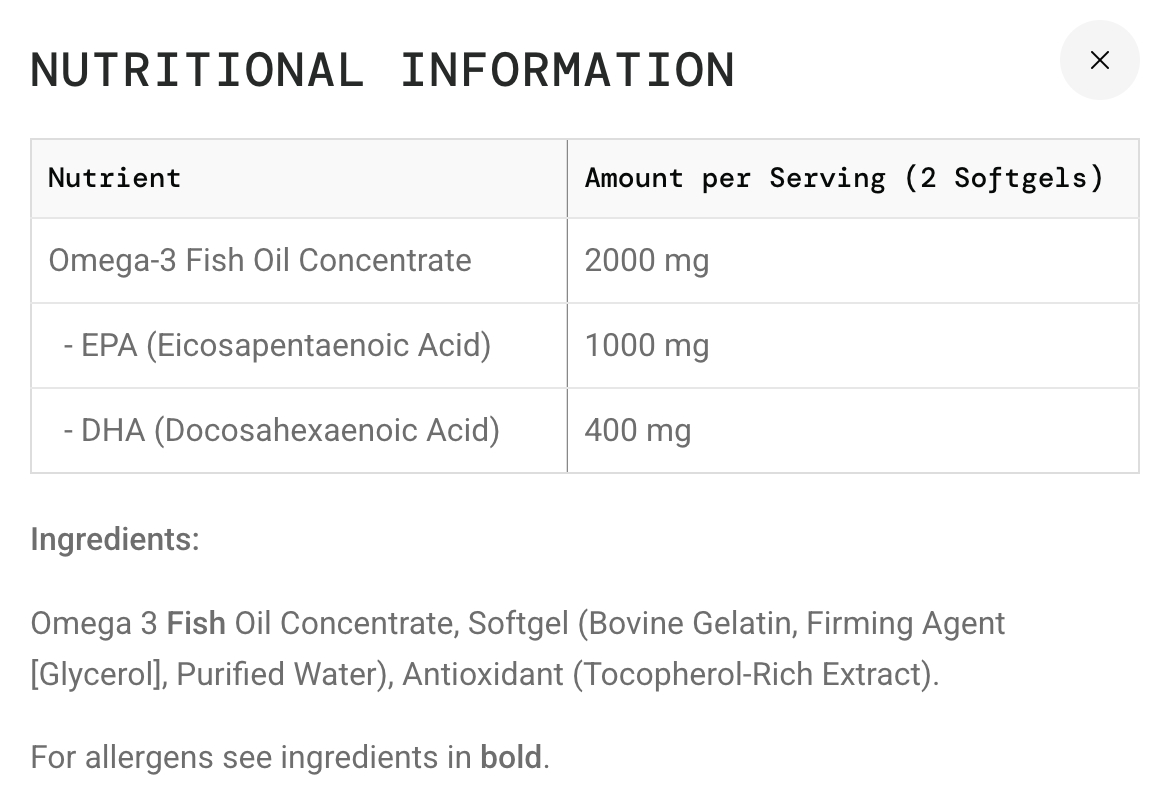Click the X close icon
The image size is (1156, 792).
click(x=1099, y=60)
